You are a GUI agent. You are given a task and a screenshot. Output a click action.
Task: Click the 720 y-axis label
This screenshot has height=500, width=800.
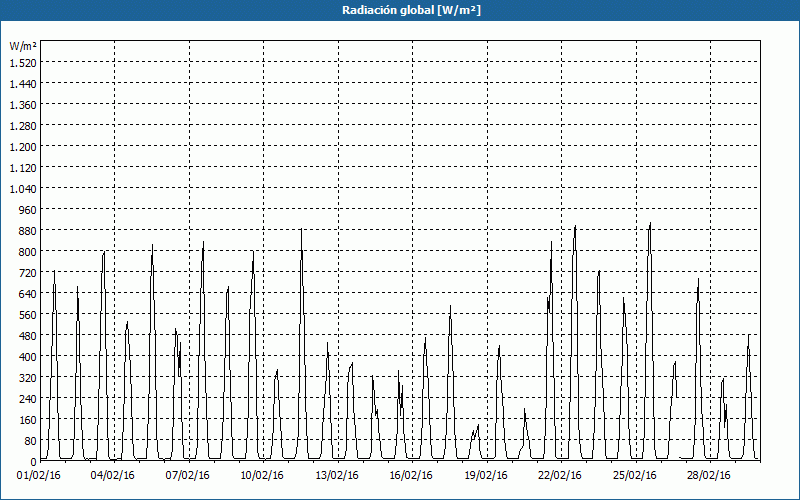(26, 272)
